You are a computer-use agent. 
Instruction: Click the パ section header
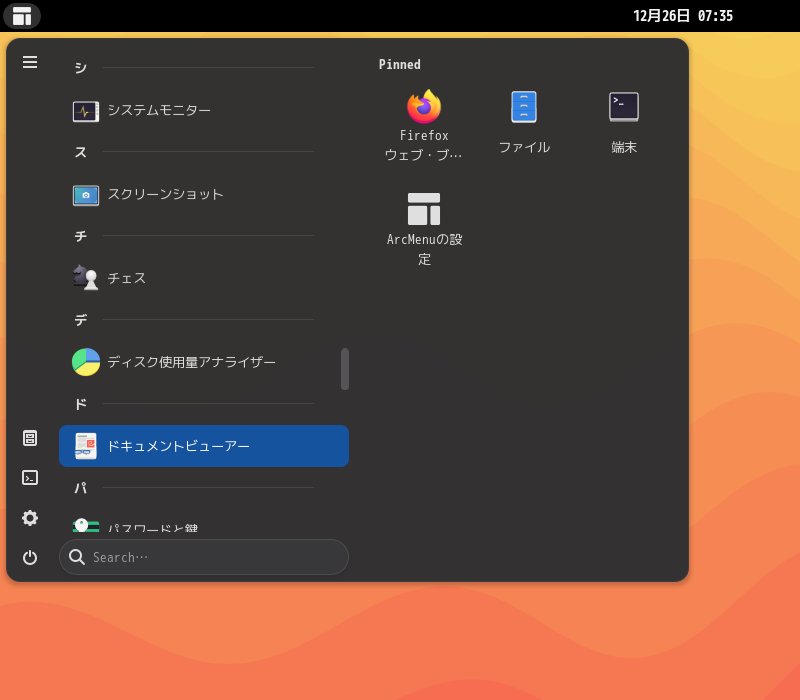click(81, 488)
